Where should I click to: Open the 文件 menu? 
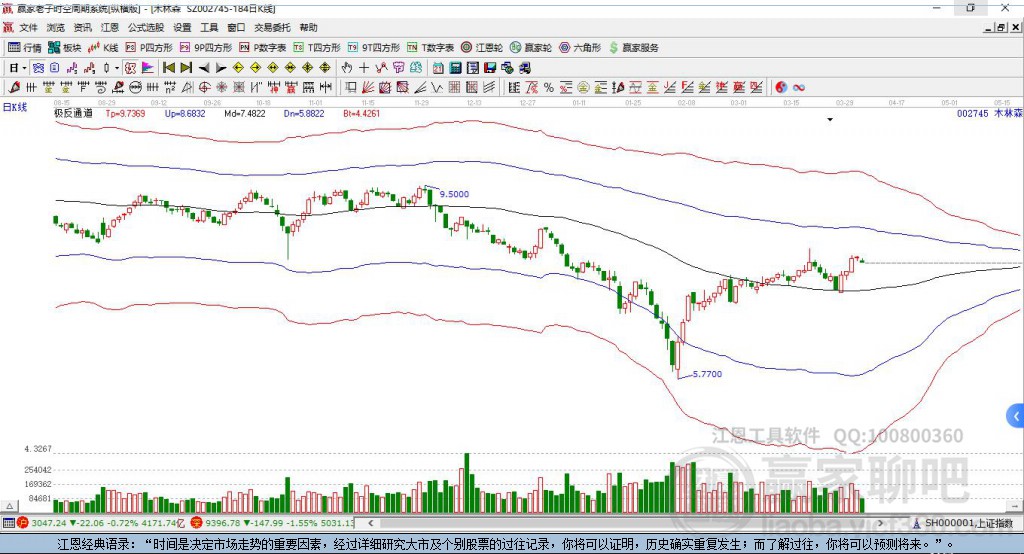pyautogui.click(x=28, y=27)
